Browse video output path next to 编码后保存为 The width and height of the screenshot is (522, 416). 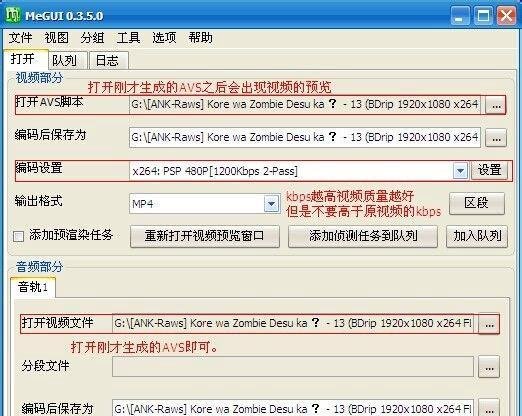[496, 138]
